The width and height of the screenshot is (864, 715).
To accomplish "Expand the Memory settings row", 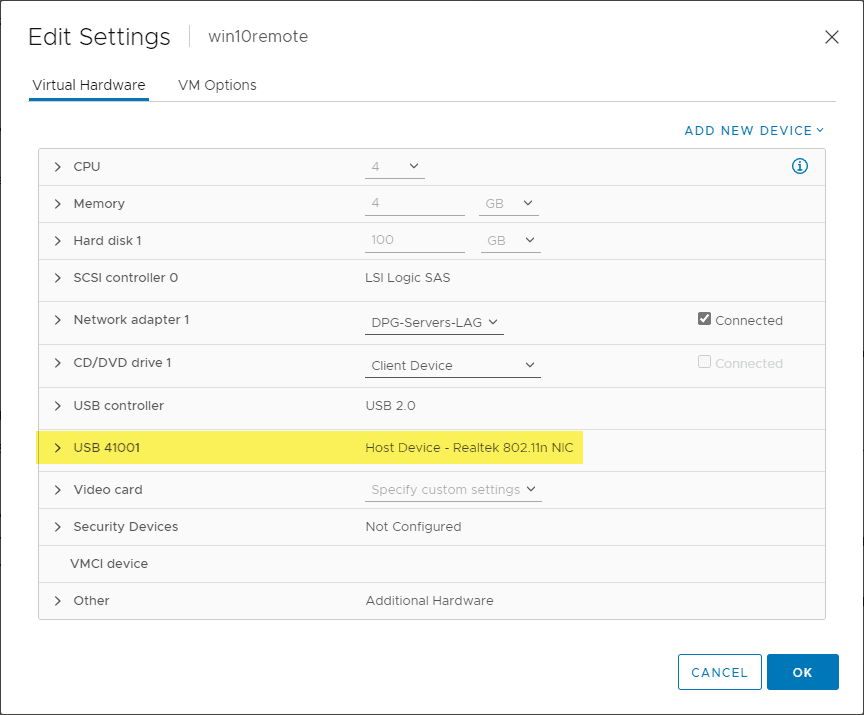I will 58,204.
